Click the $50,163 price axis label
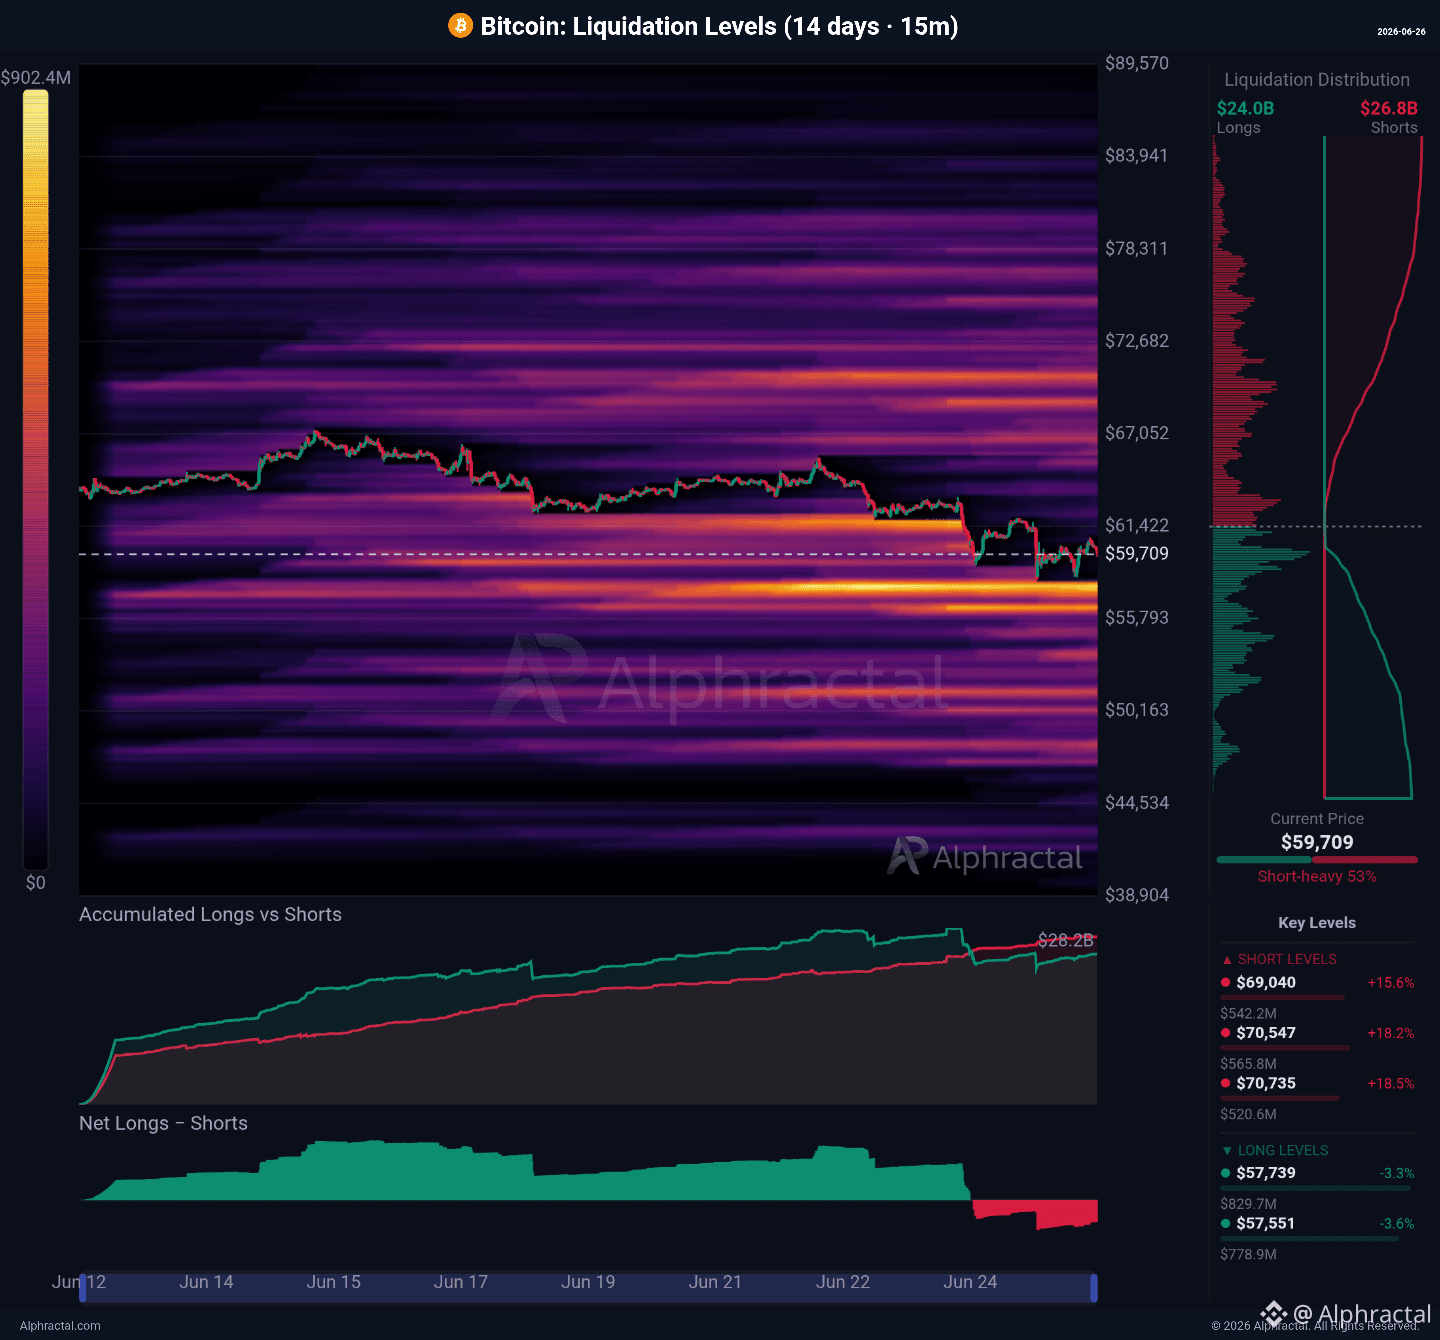This screenshot has width=1440, height=1340. [1137, 710]
